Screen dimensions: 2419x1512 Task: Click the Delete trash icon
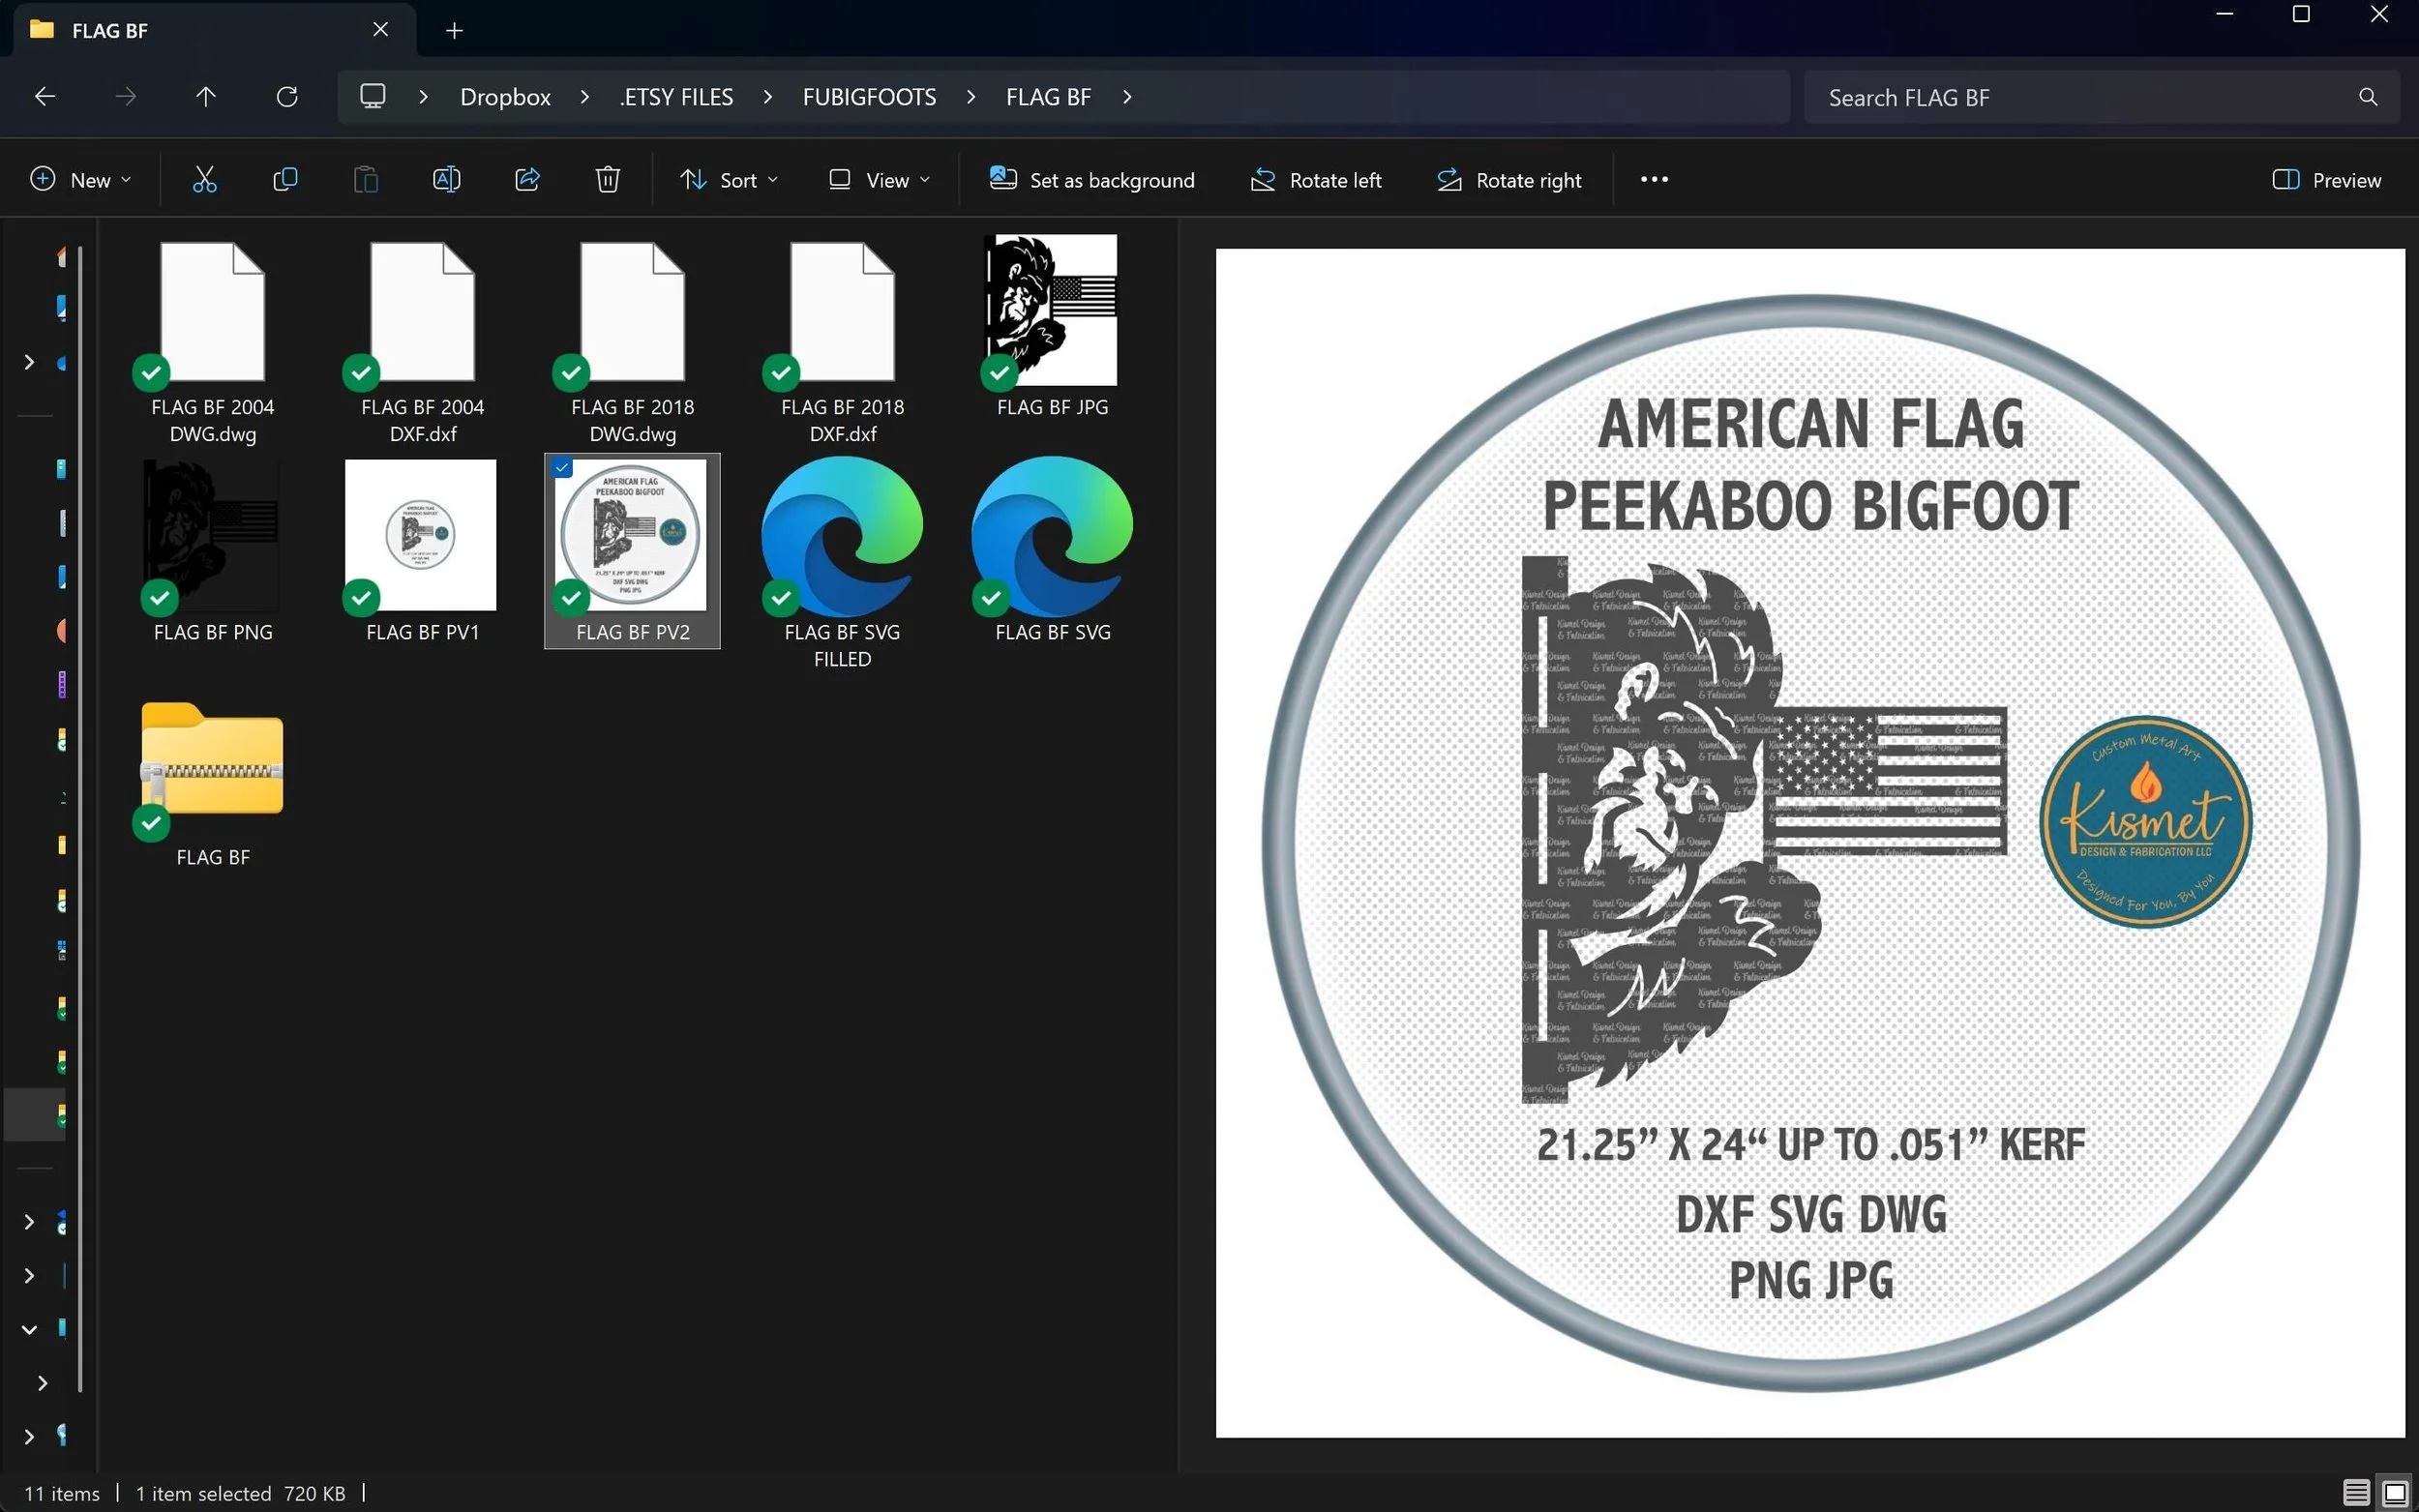coord(608,180)
